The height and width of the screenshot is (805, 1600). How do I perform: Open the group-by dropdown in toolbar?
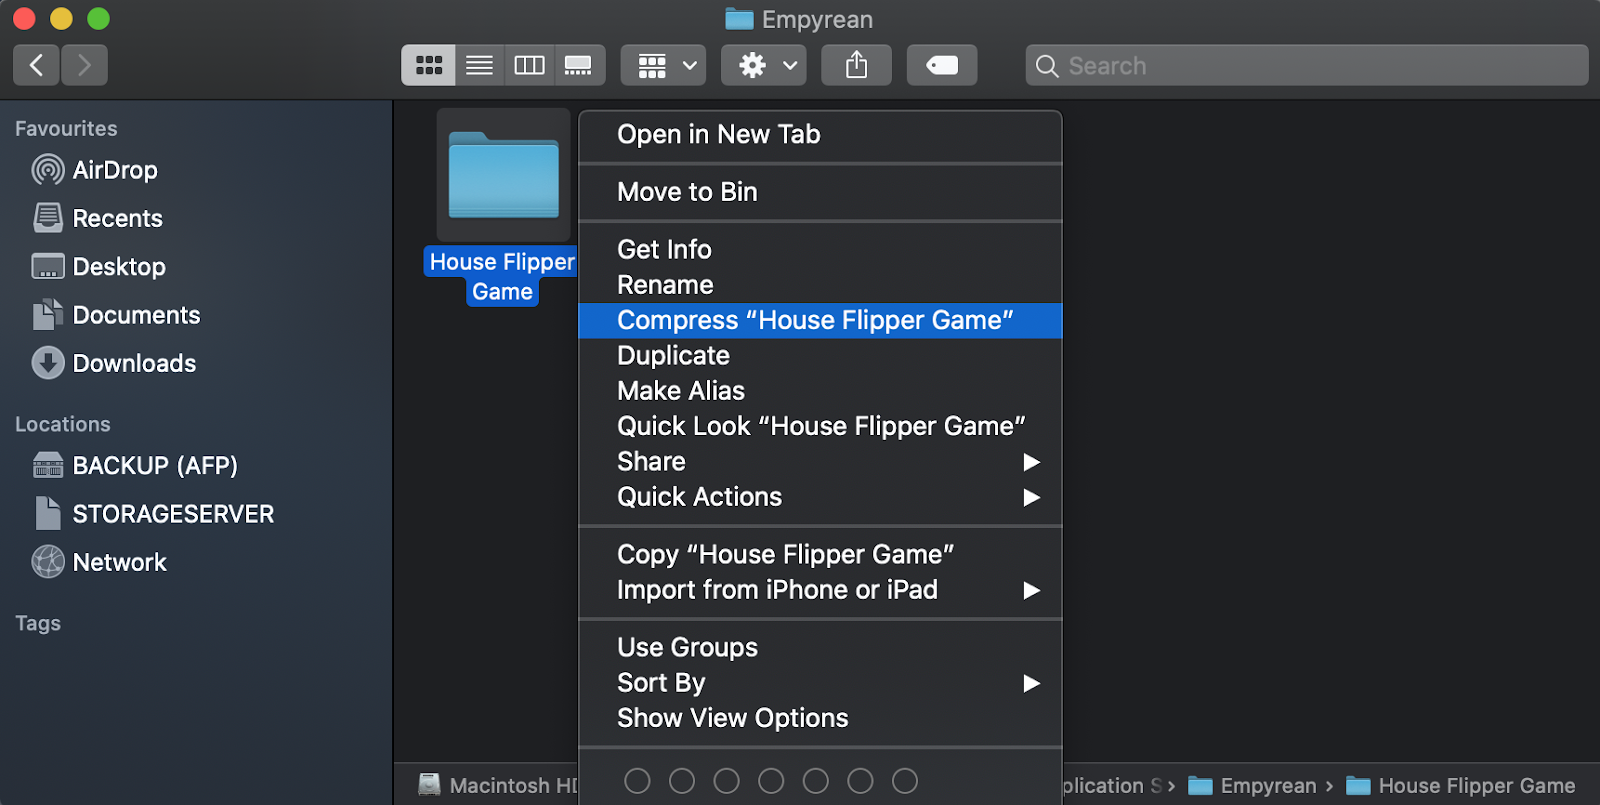(664, 66)
